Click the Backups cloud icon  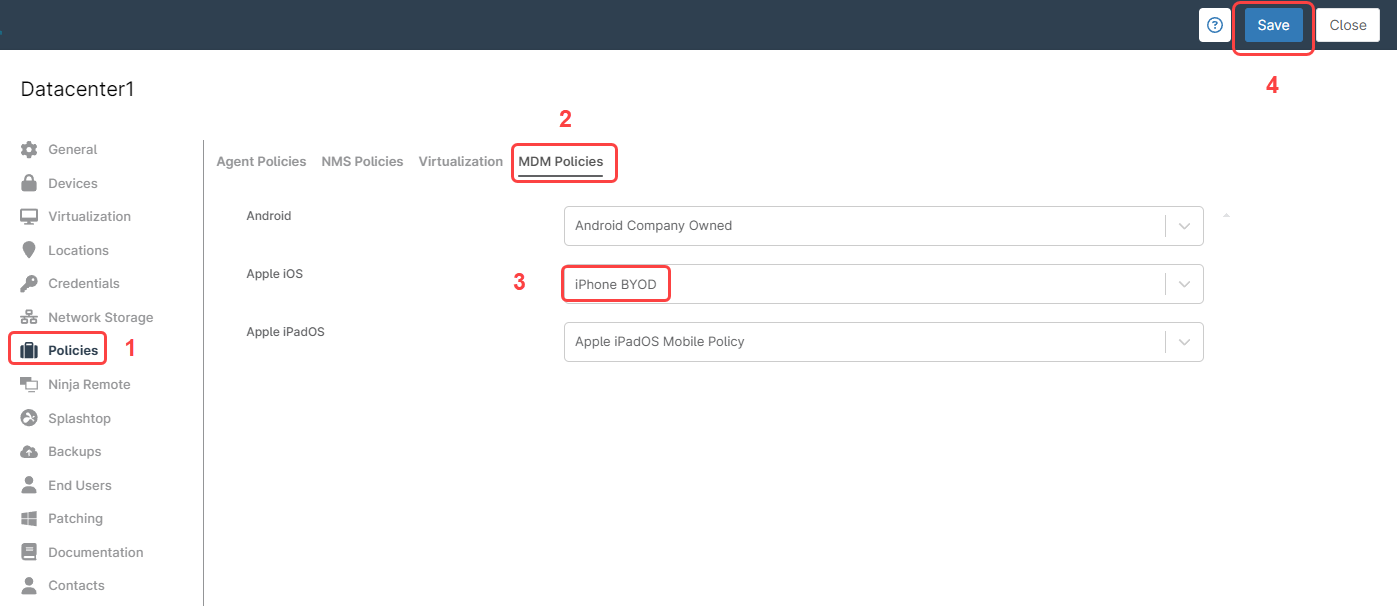(31, 451)
